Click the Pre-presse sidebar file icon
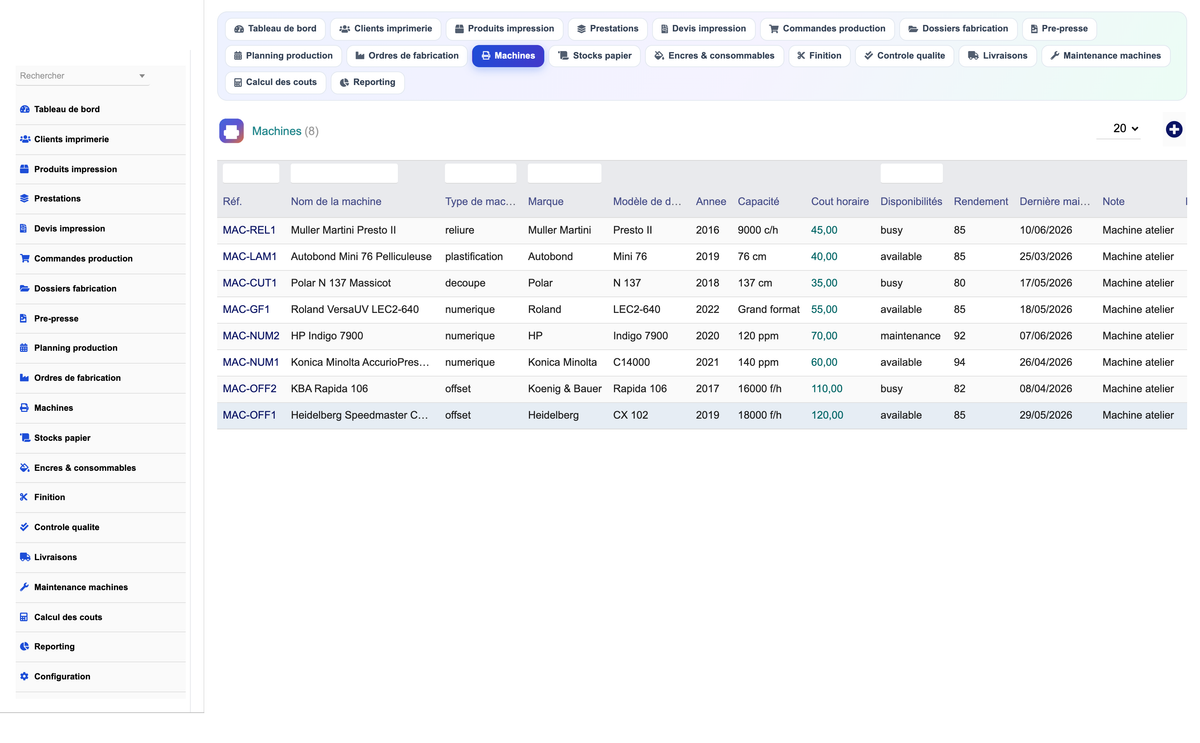1200x743 pixels. pyautogui.click(x=24, y=319)
